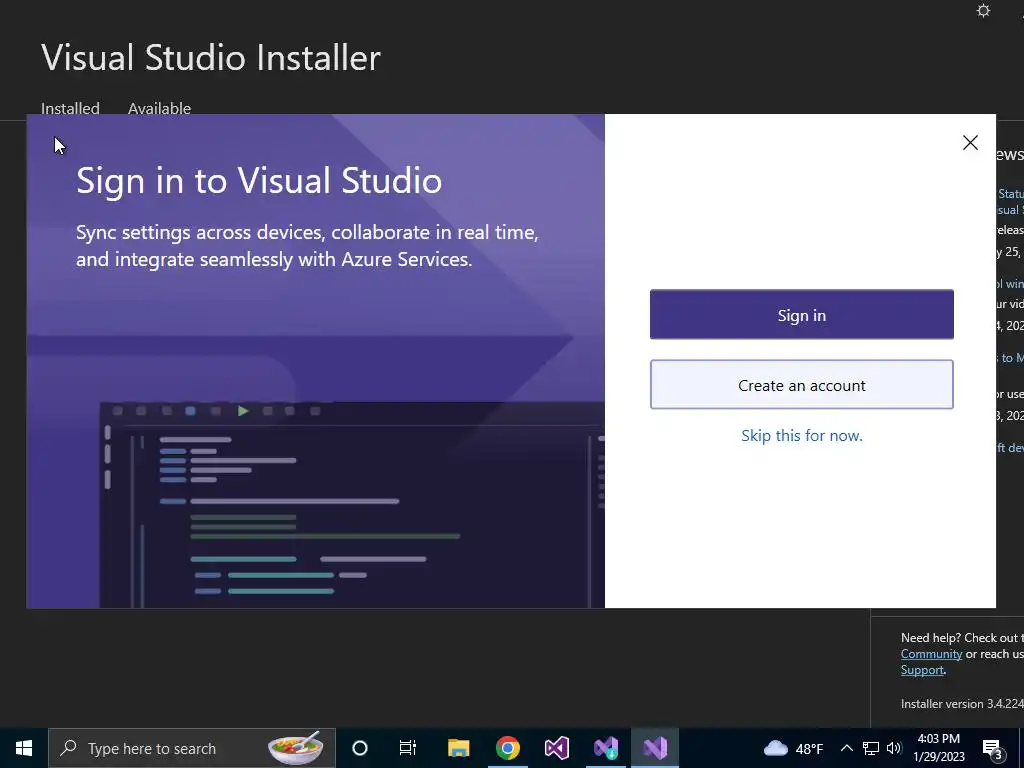Open the Support link
This screenshot has width=1024, height=768.
tap(922, 670)
